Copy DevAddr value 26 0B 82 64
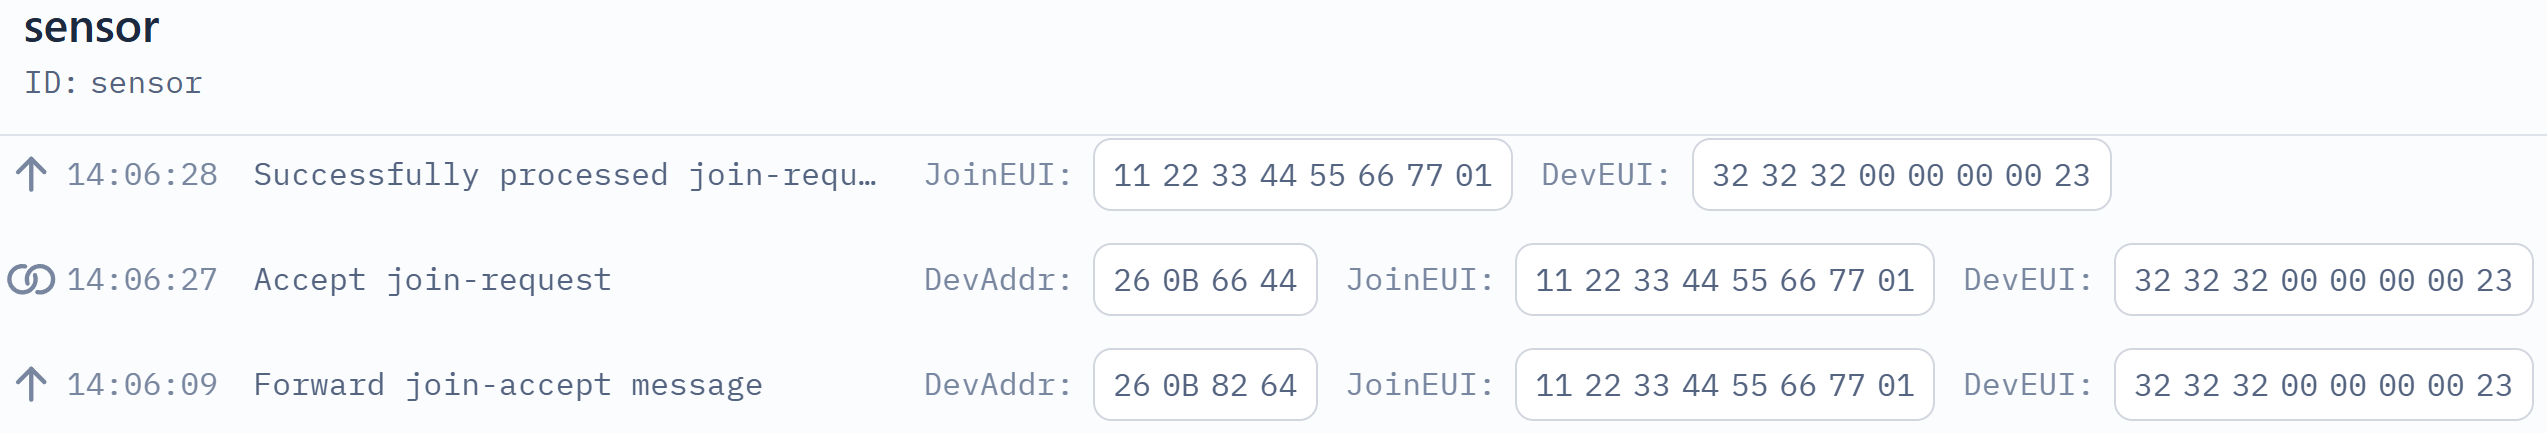2547x433 pixels. point(1205,385)
